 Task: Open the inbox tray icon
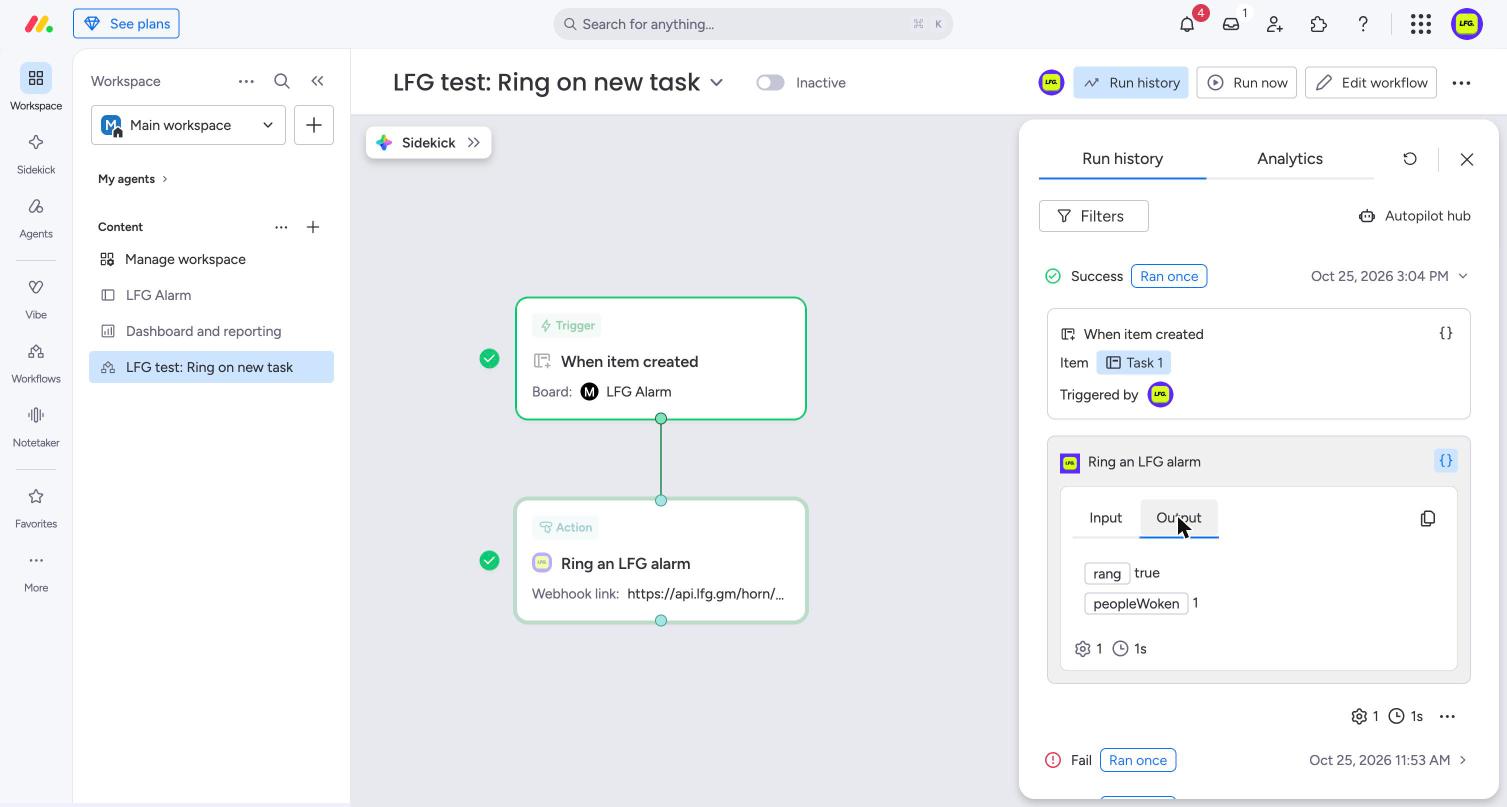click(x=1231, y=24)
